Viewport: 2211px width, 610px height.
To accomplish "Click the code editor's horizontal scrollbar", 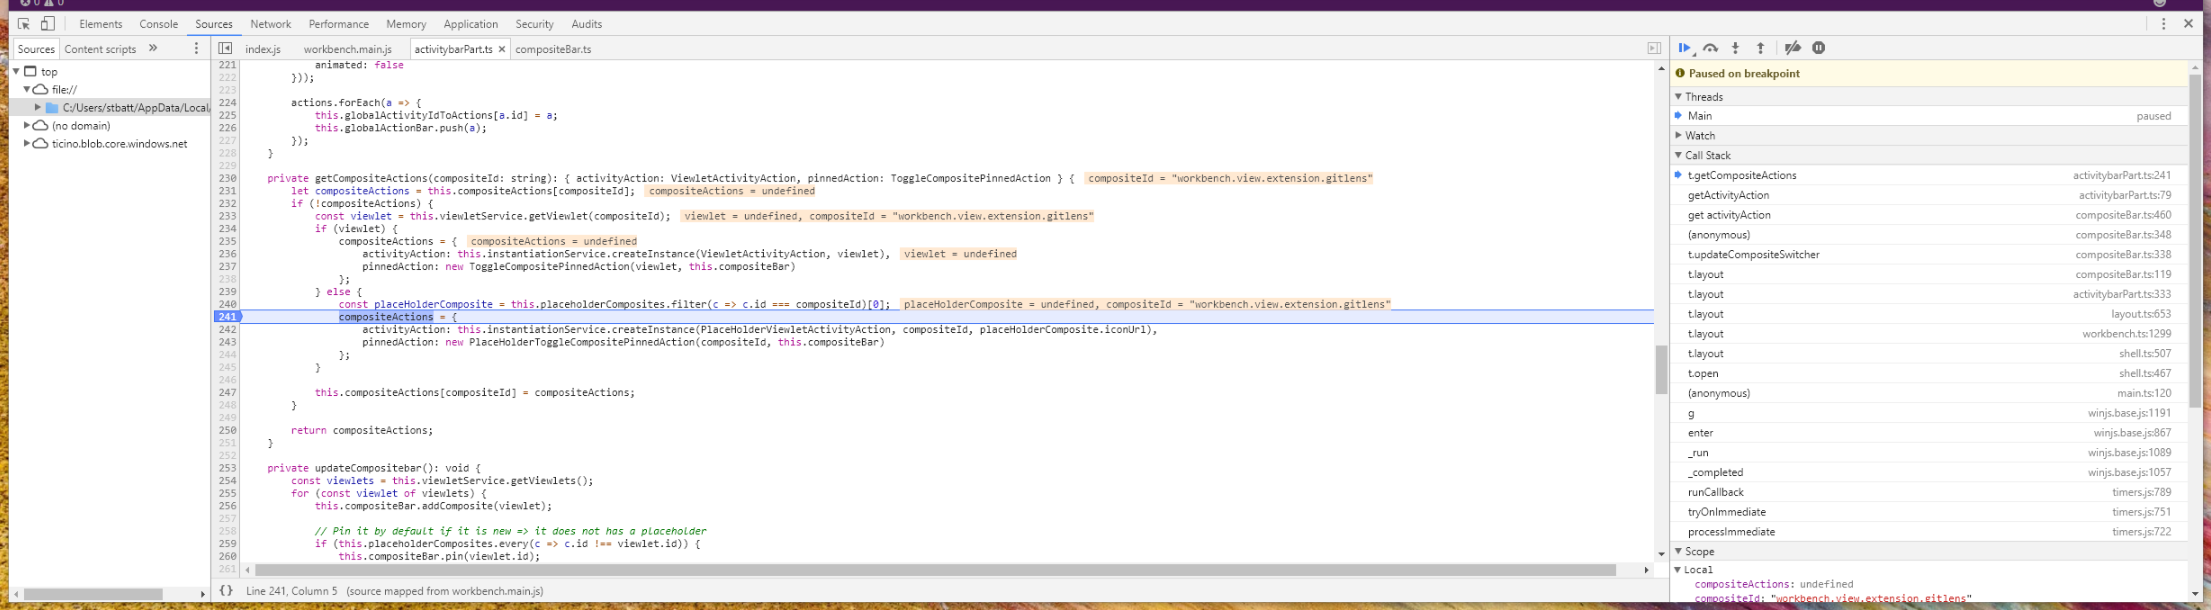I will point(930,570).
